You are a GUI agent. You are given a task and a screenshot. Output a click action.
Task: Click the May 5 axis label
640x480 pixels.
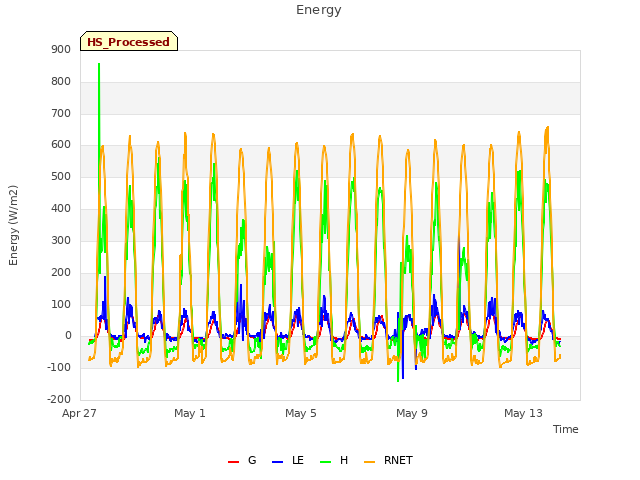[301, 413]
